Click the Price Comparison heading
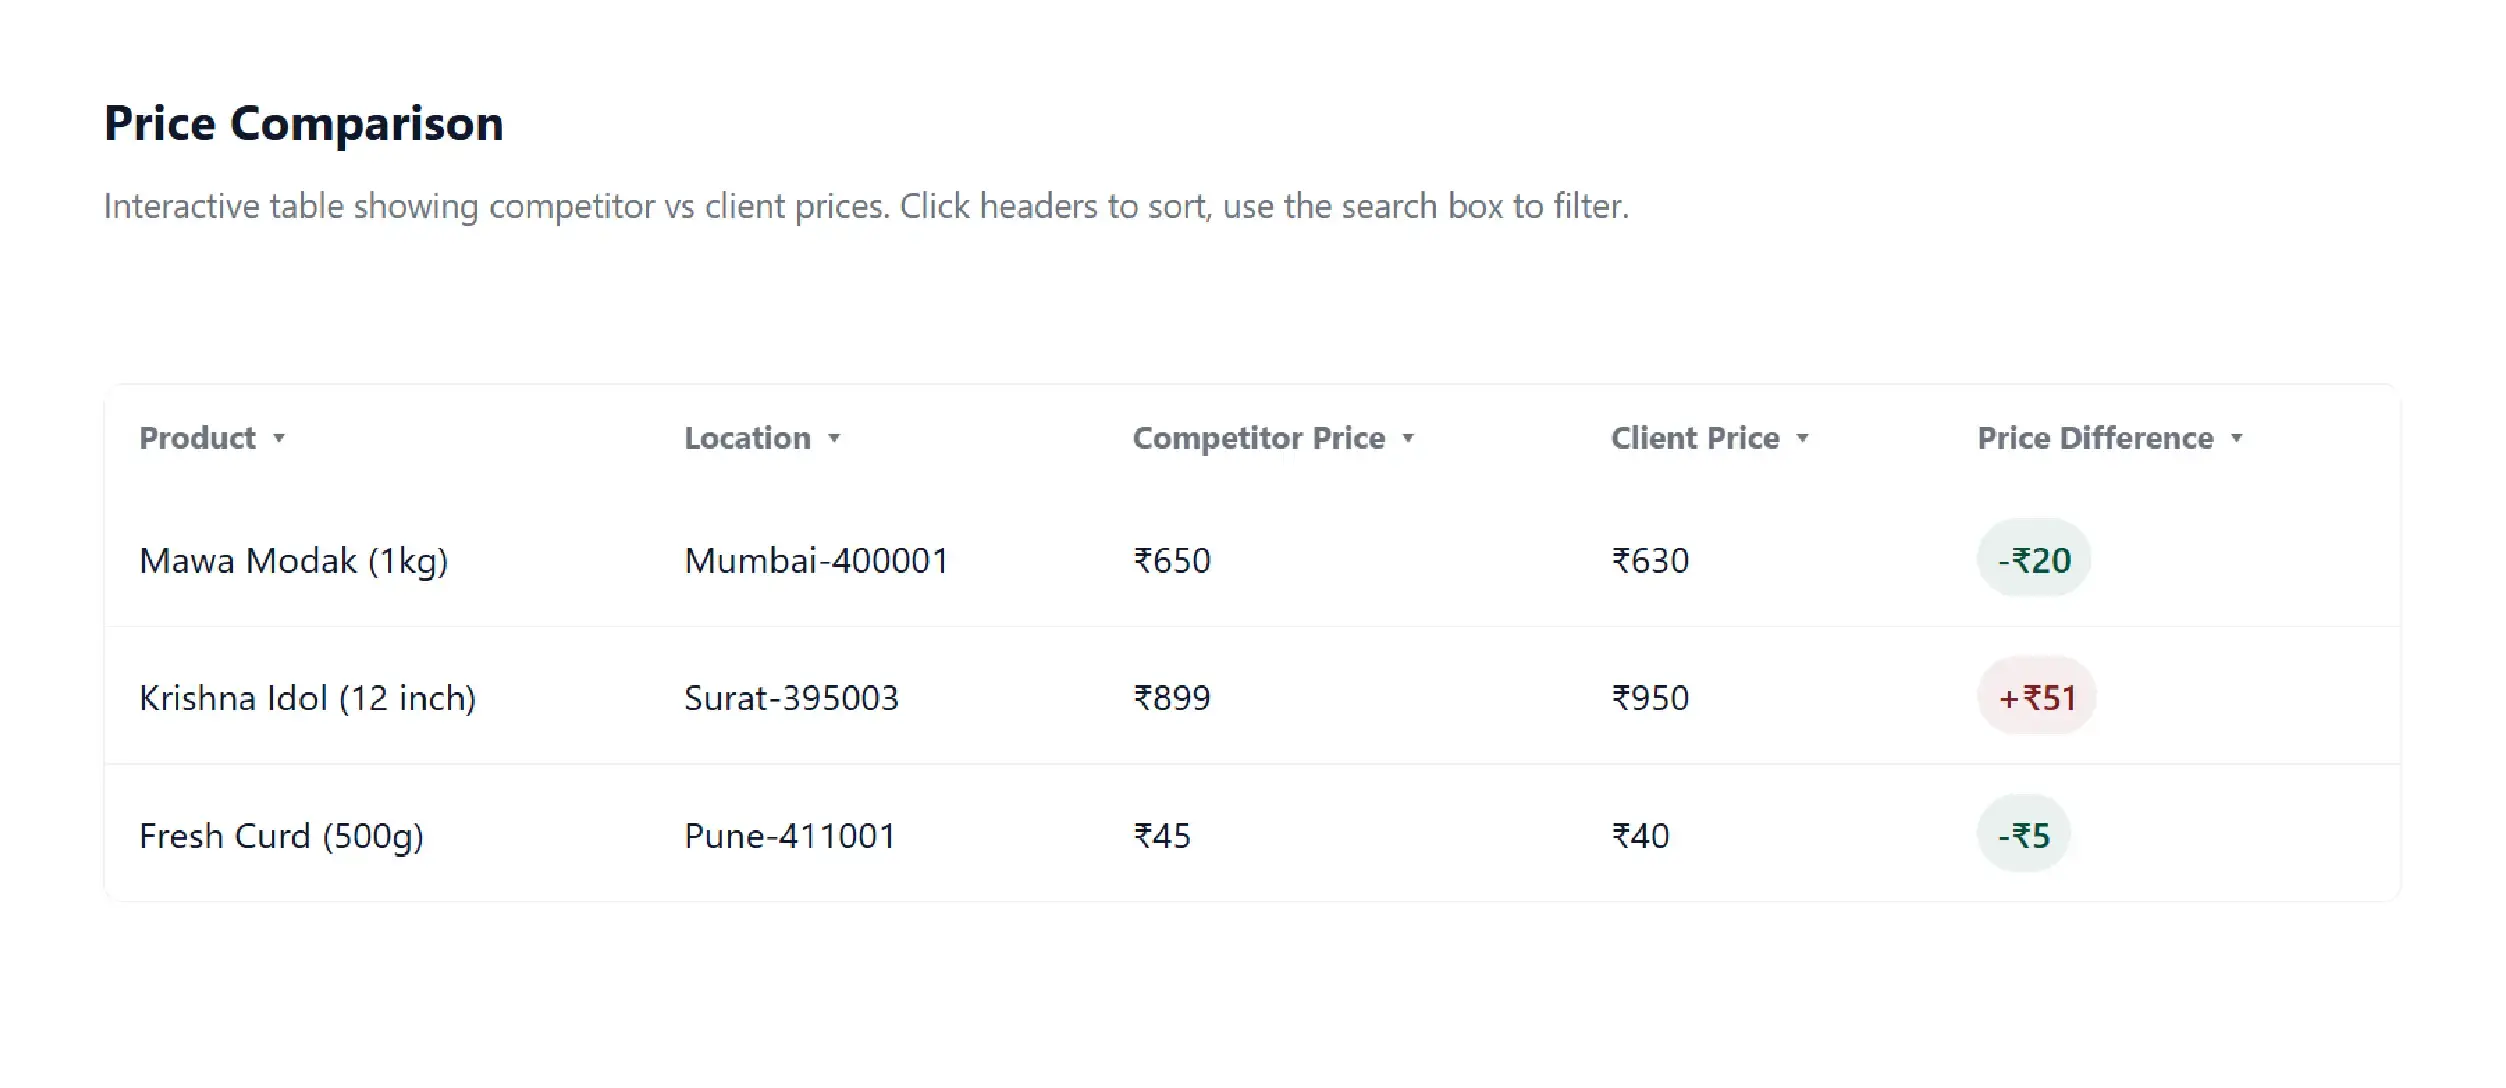This screenshot has width=2506, height=1088. pos(304,124)
